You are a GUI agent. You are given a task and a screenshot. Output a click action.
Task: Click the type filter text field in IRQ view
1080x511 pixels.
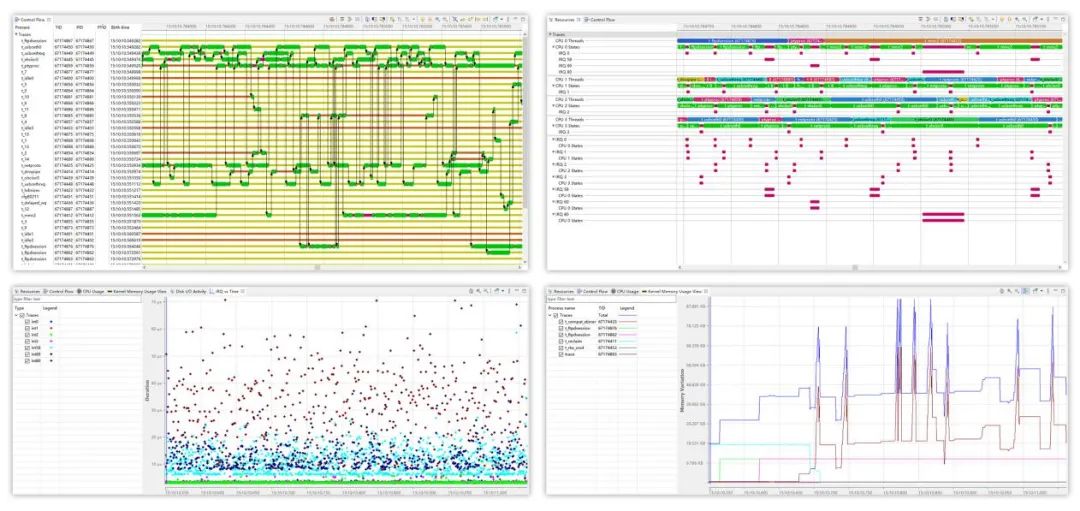point(60,298)
